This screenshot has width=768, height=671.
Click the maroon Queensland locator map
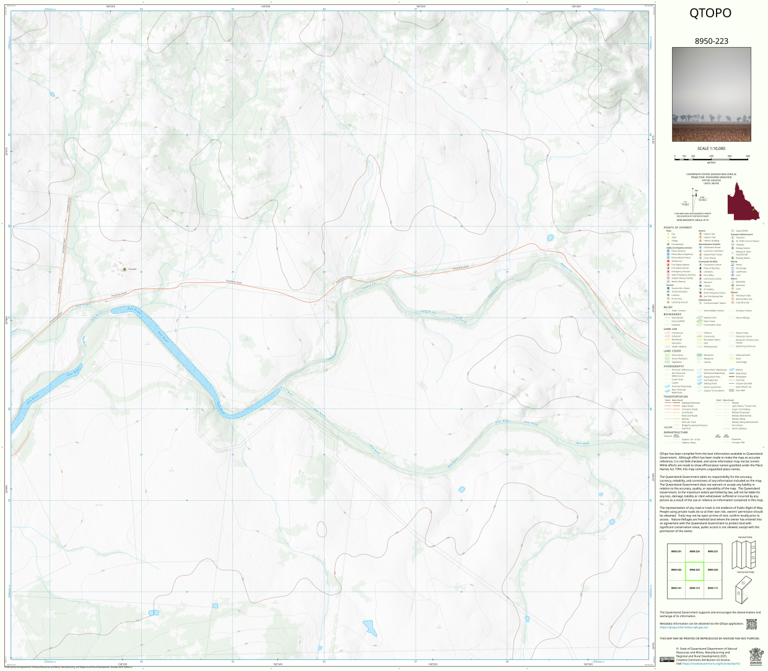tap(743, 202)
